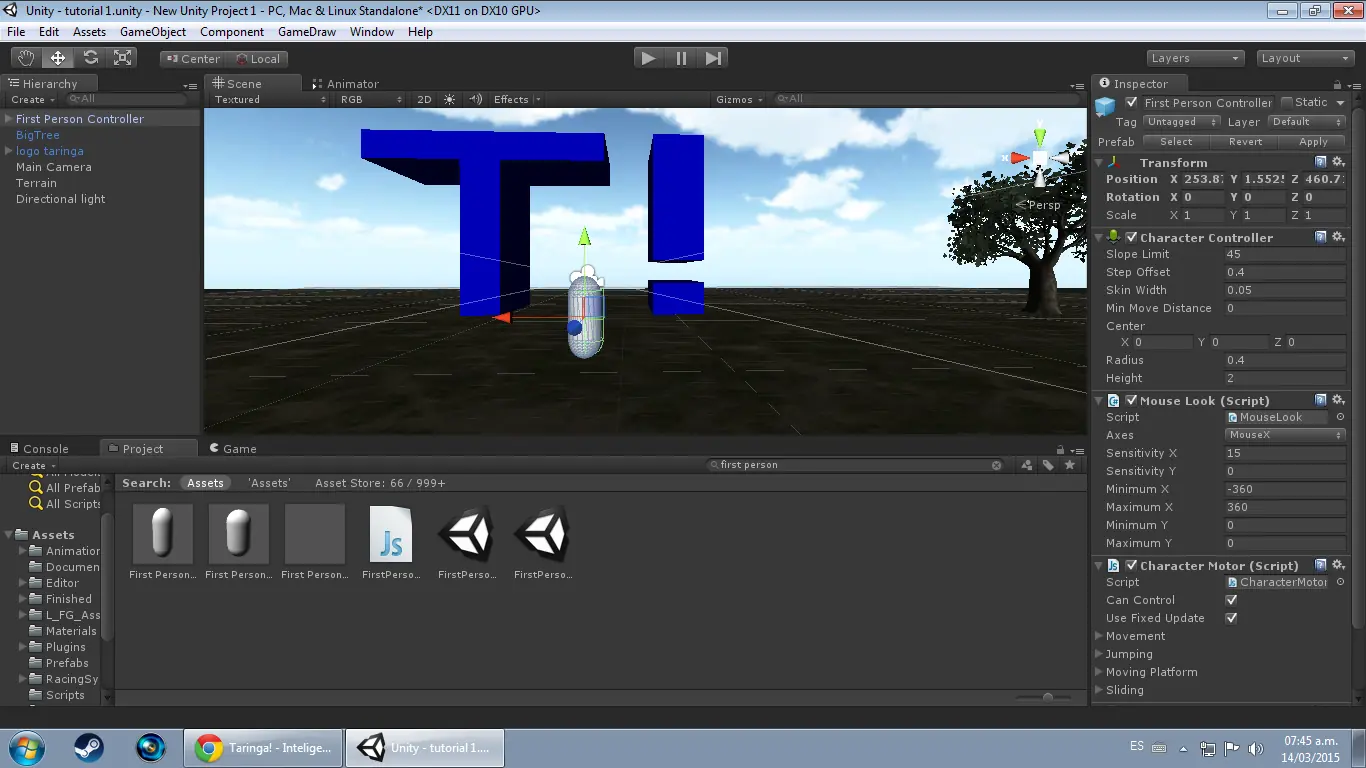Switch to the Animator tab
The width and height of the screenshot is (1366, 768).
click(x=345, y=84)
